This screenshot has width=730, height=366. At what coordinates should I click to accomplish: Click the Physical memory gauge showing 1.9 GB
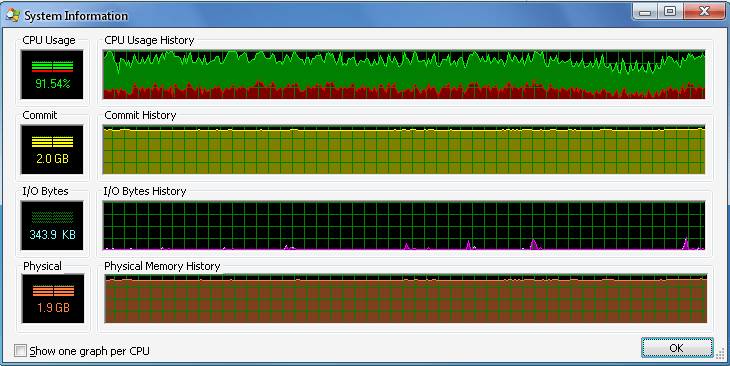(x=53, y=298)
